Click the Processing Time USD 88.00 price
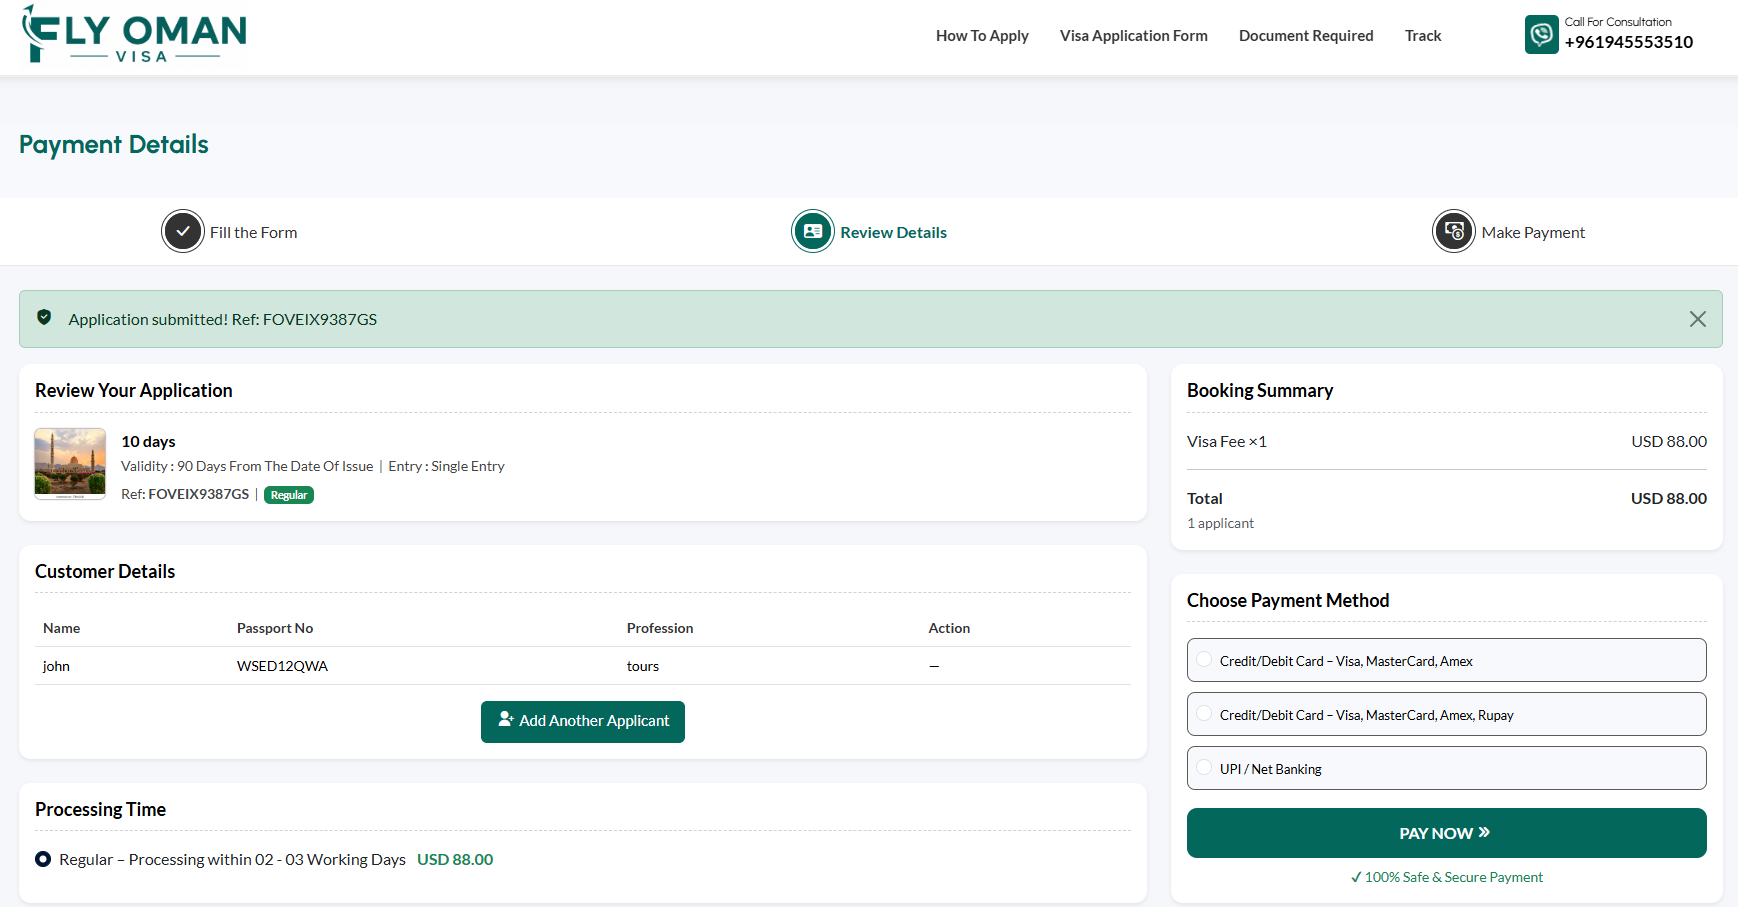The height and width of the screenshot is (907, 1738). coord(455,859)
